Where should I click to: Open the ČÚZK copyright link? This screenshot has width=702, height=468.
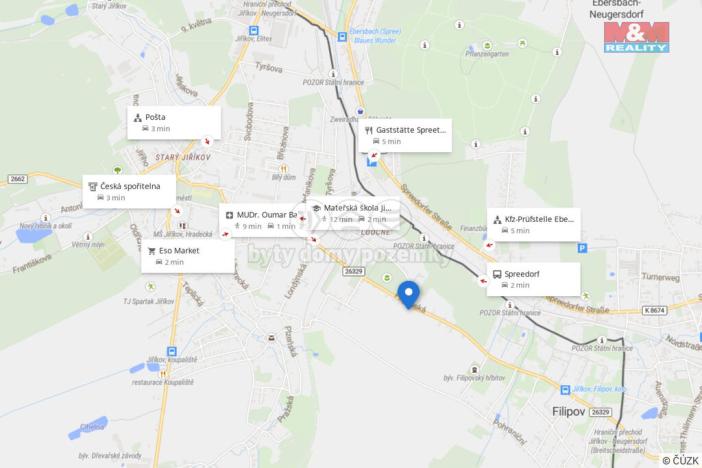click(681, 461)
